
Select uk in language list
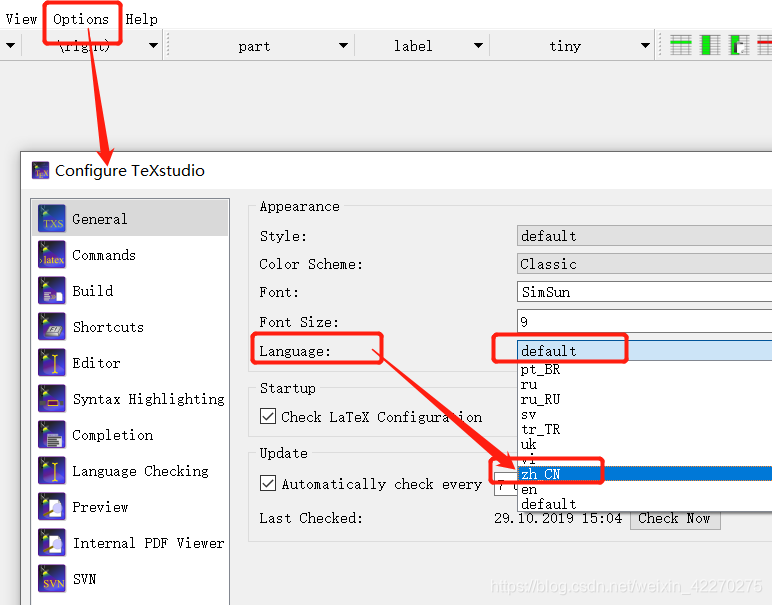tap(645, 444)
